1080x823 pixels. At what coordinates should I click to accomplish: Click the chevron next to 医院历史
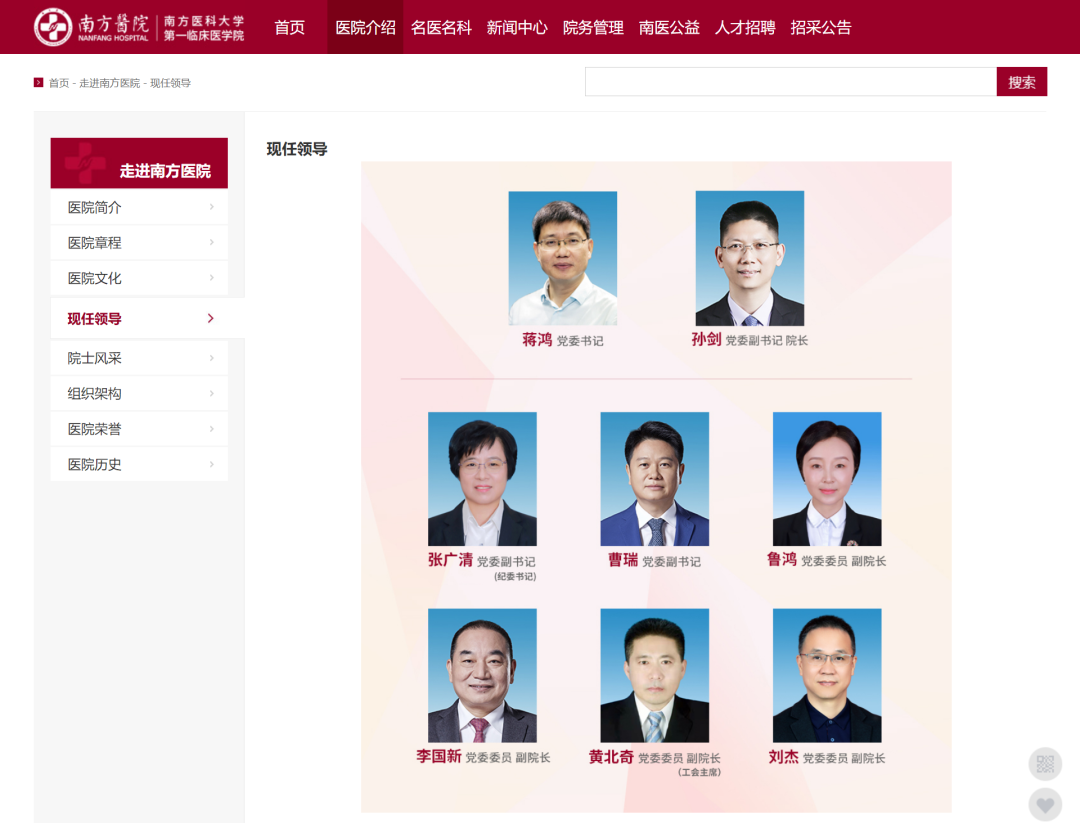(211, 464)
